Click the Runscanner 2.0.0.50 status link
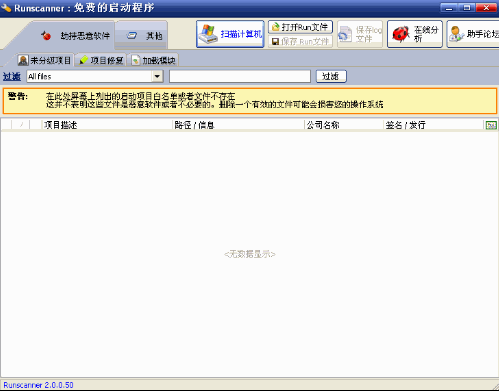499x391 pixels. (38, 385)
